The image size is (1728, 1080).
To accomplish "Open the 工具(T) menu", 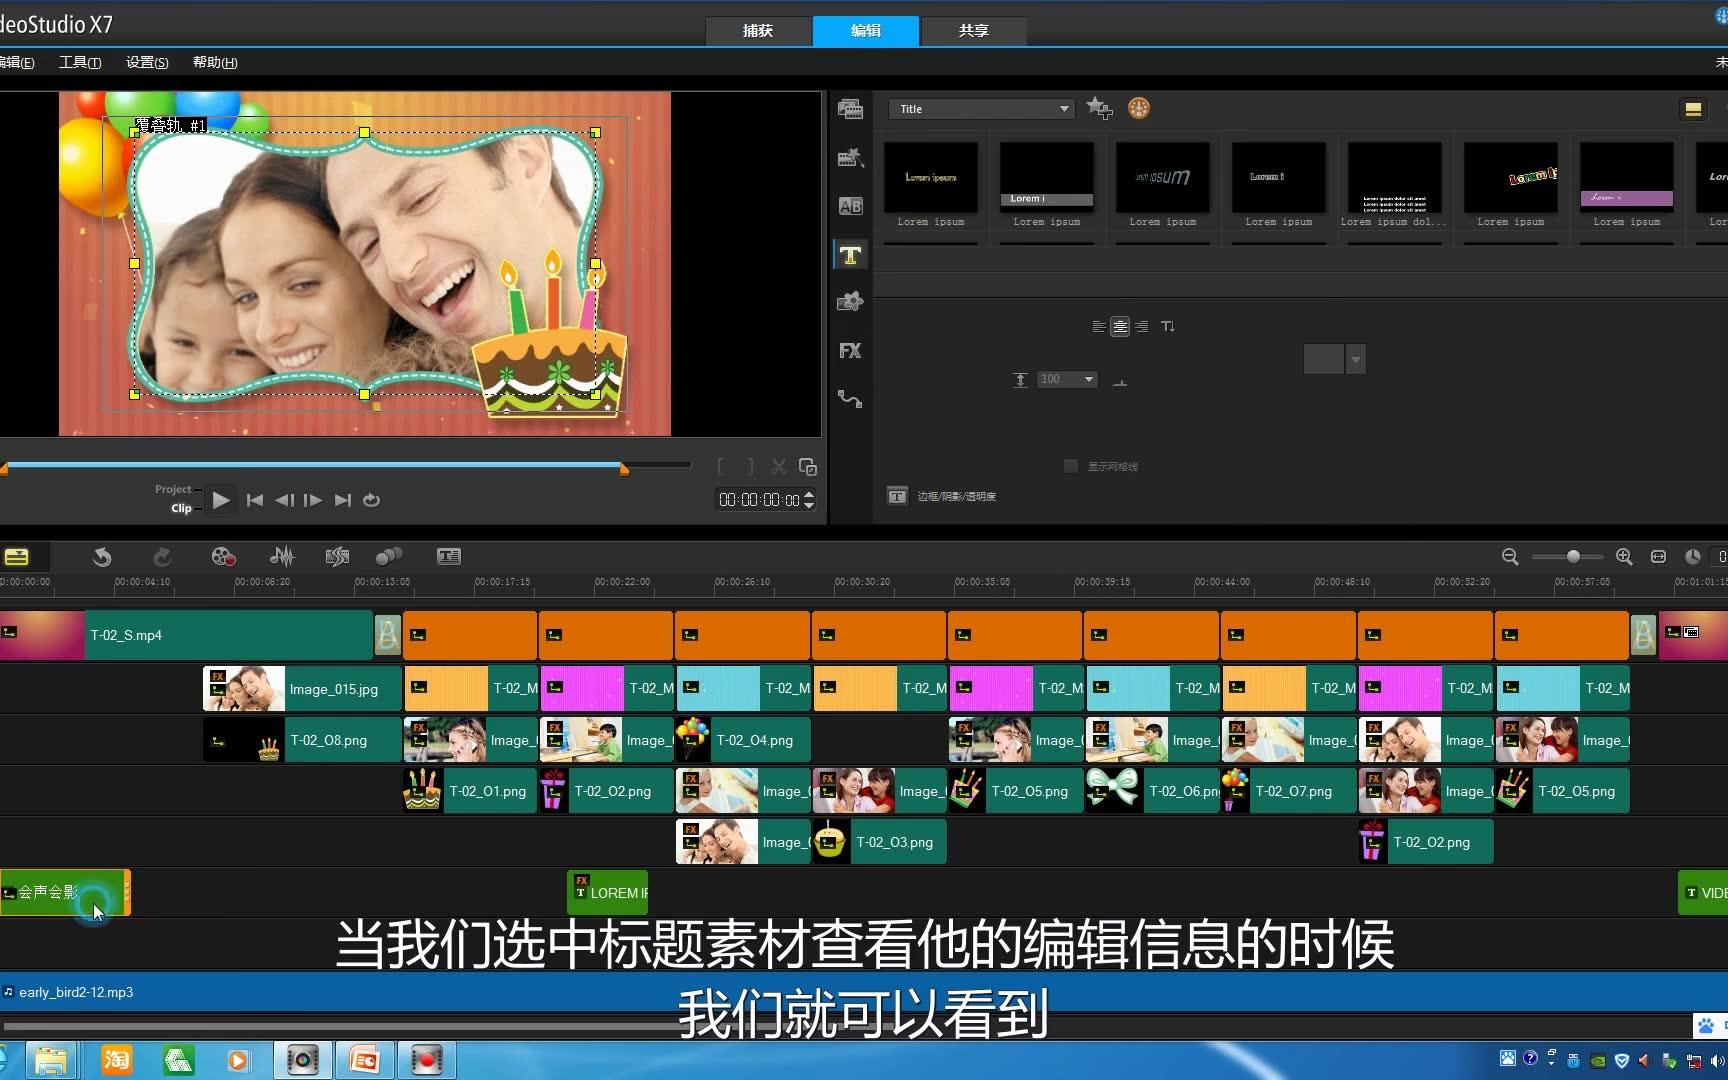I will 80,62.
